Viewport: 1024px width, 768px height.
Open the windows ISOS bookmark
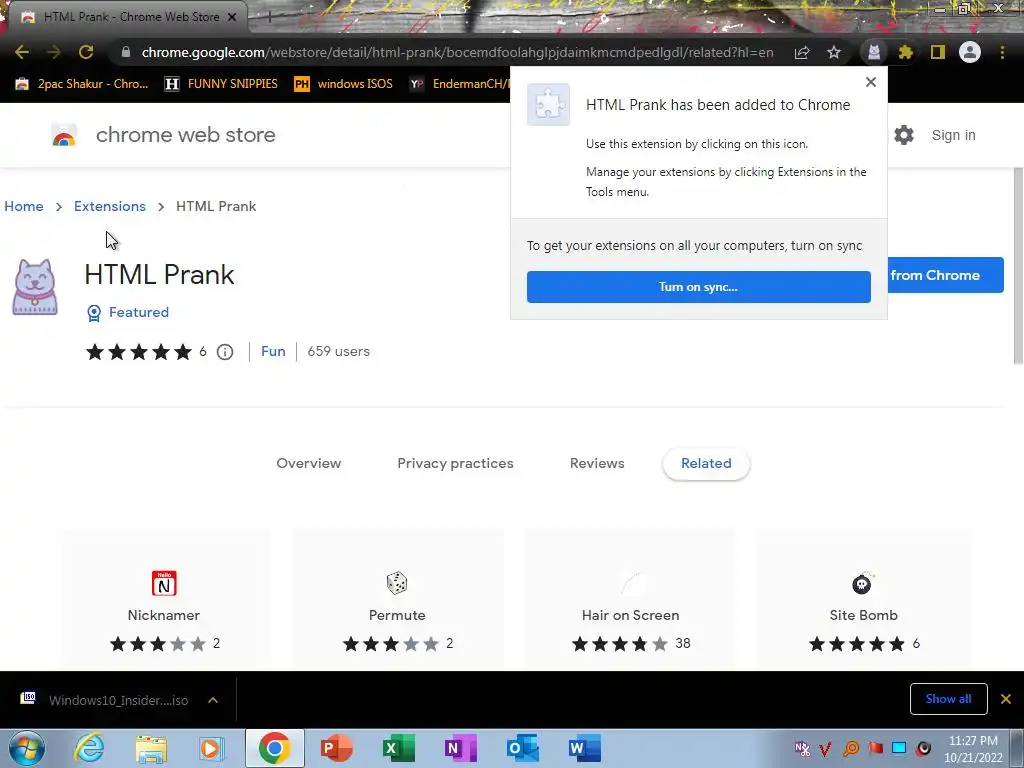pyautogui.click(x=344, y=84)
